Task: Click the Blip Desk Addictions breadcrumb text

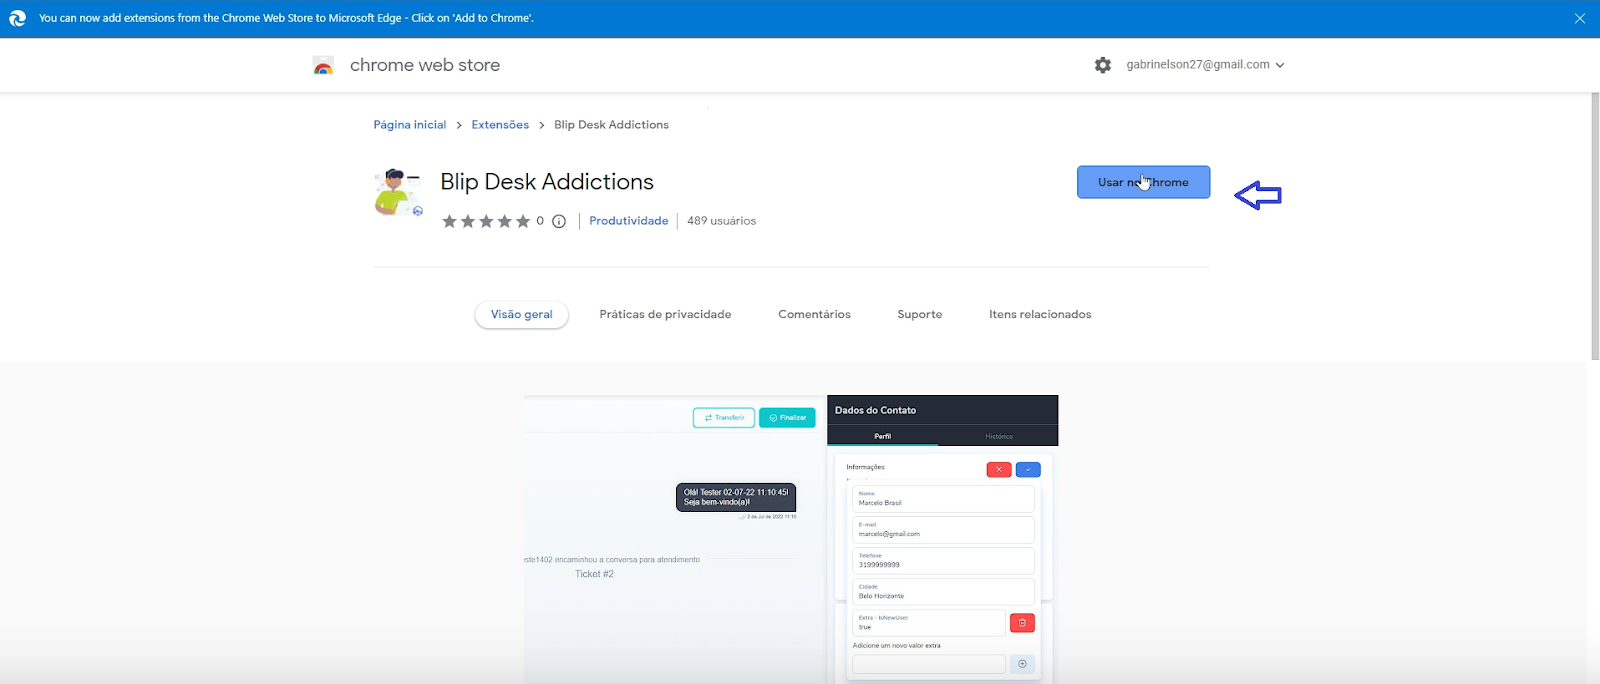Action: [x=611, y=125]
